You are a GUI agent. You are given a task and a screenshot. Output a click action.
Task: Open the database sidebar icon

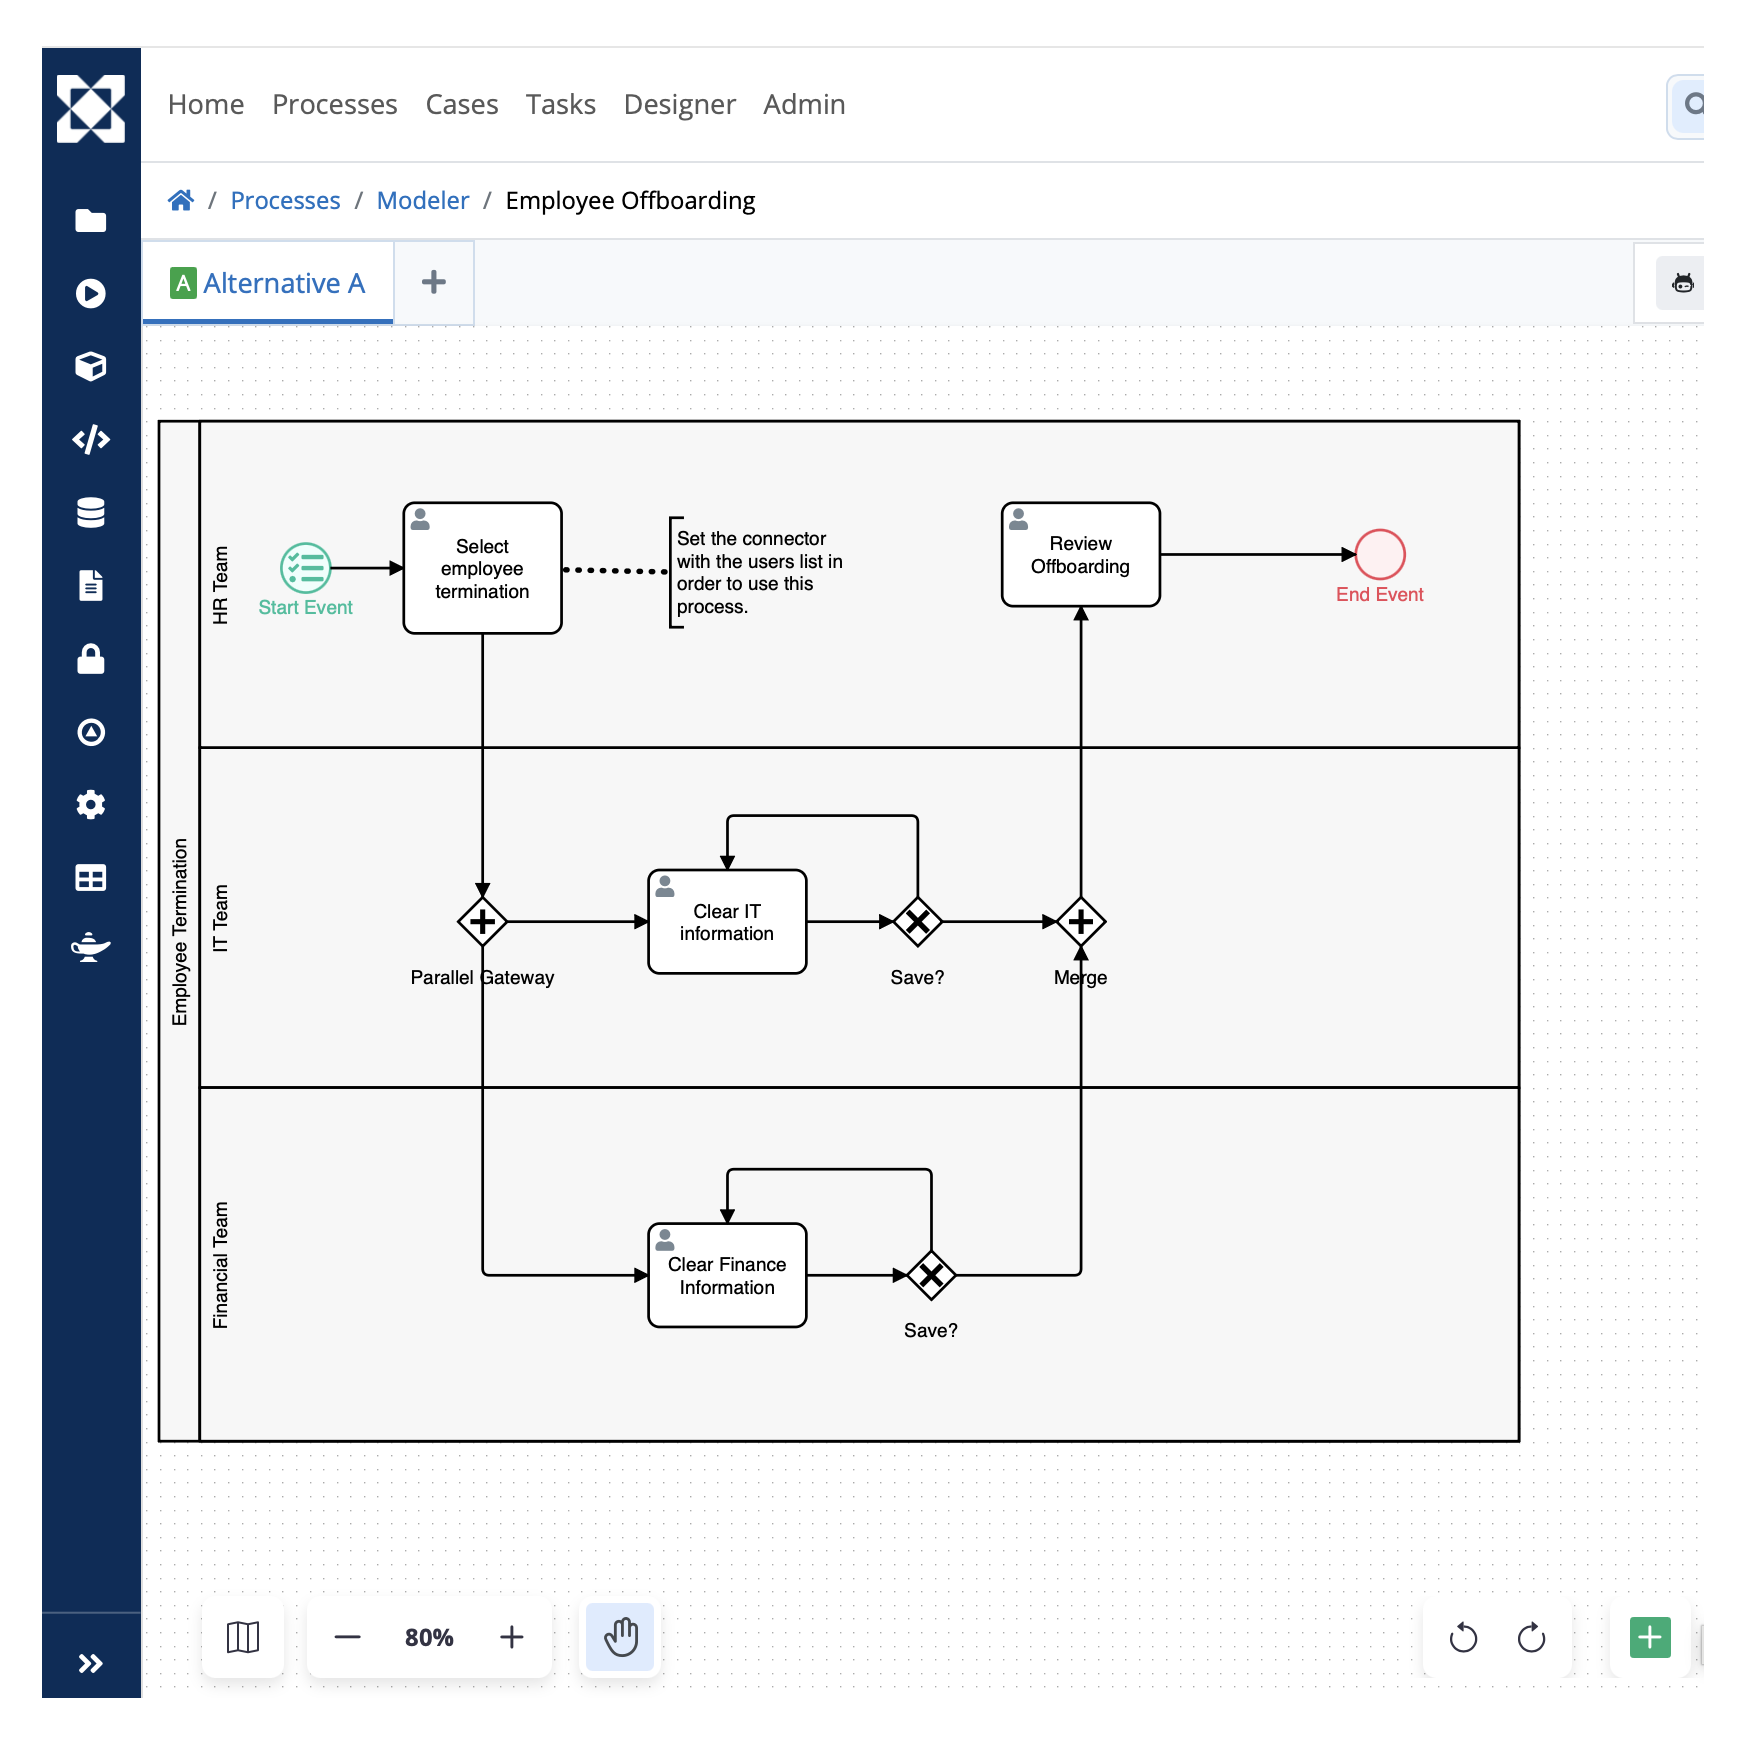pos(91,512)
